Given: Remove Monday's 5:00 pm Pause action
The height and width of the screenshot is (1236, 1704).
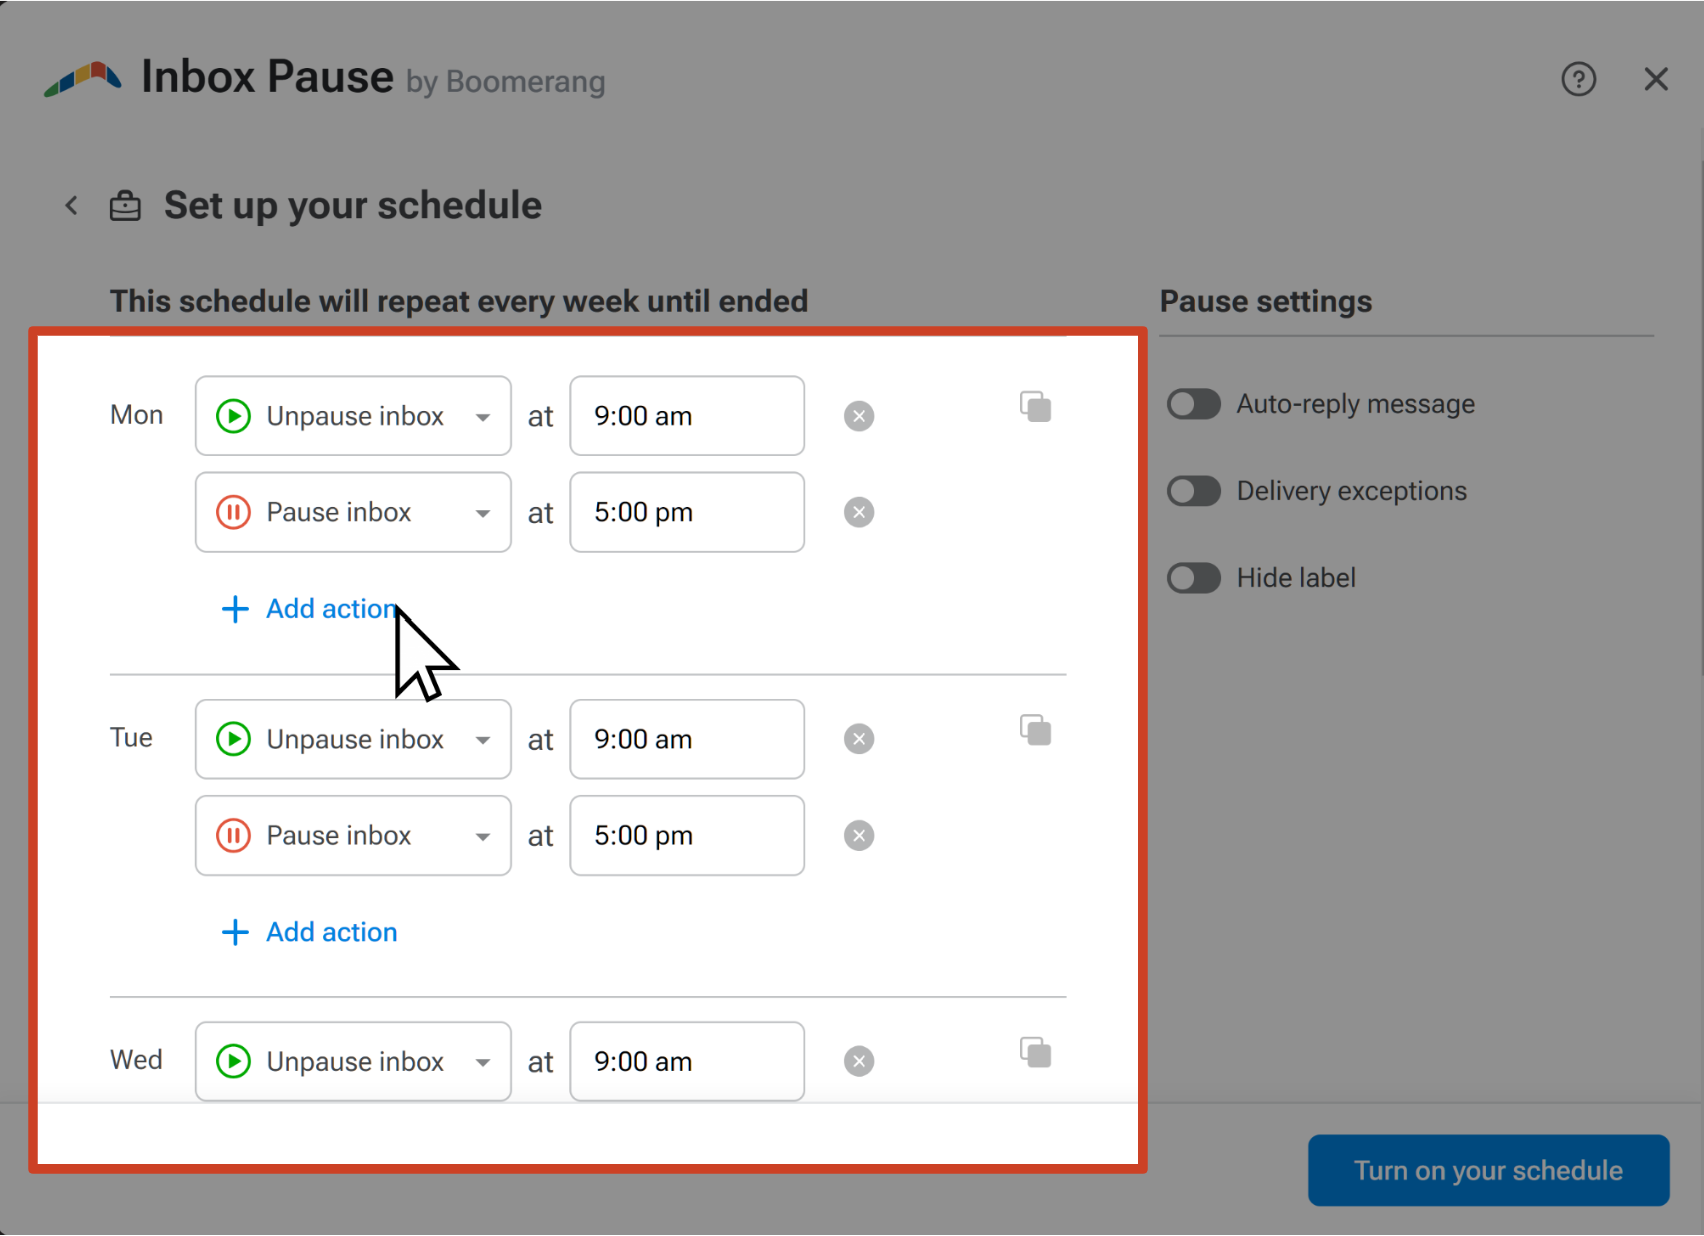Looking at the screenshot, I should point(859,512).
